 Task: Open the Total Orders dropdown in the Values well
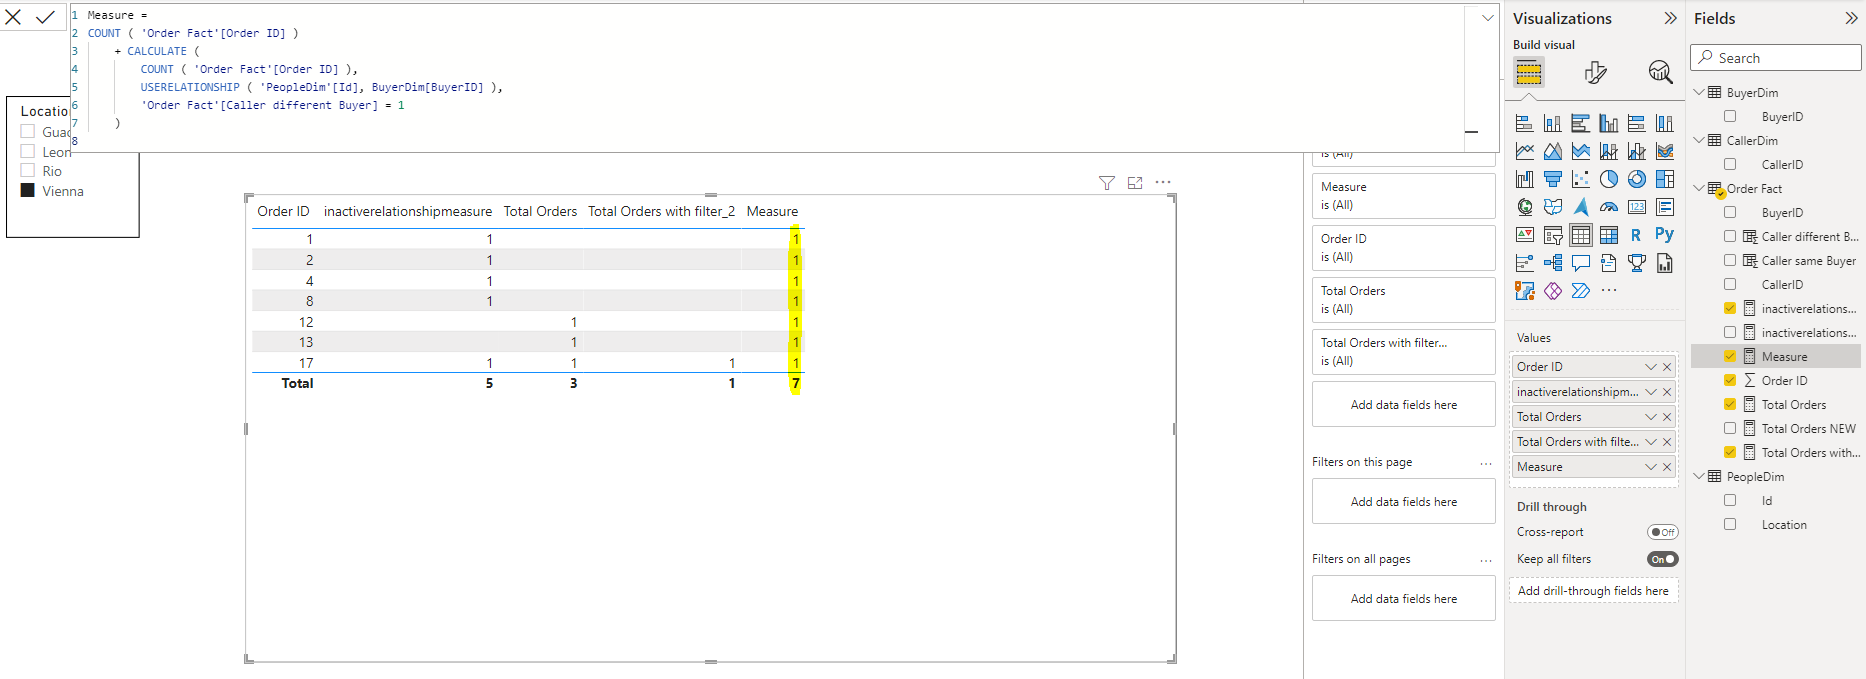pos(1651,417)
